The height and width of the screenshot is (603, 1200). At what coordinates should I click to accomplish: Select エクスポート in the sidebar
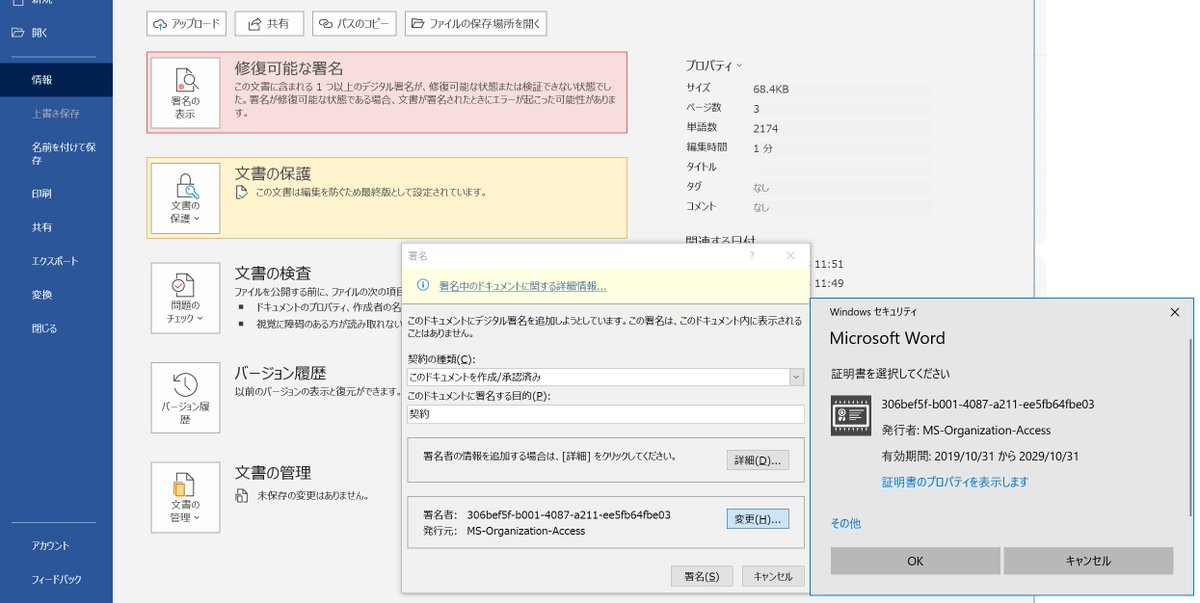pos(56,261)
